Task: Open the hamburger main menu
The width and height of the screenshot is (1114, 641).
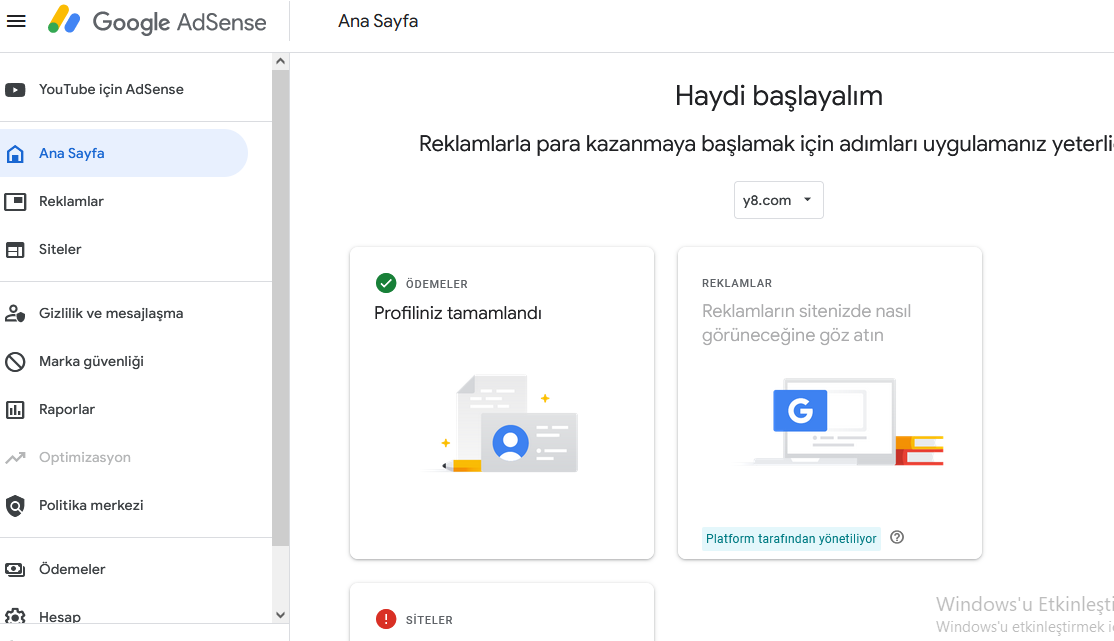Action: (16, 21)
